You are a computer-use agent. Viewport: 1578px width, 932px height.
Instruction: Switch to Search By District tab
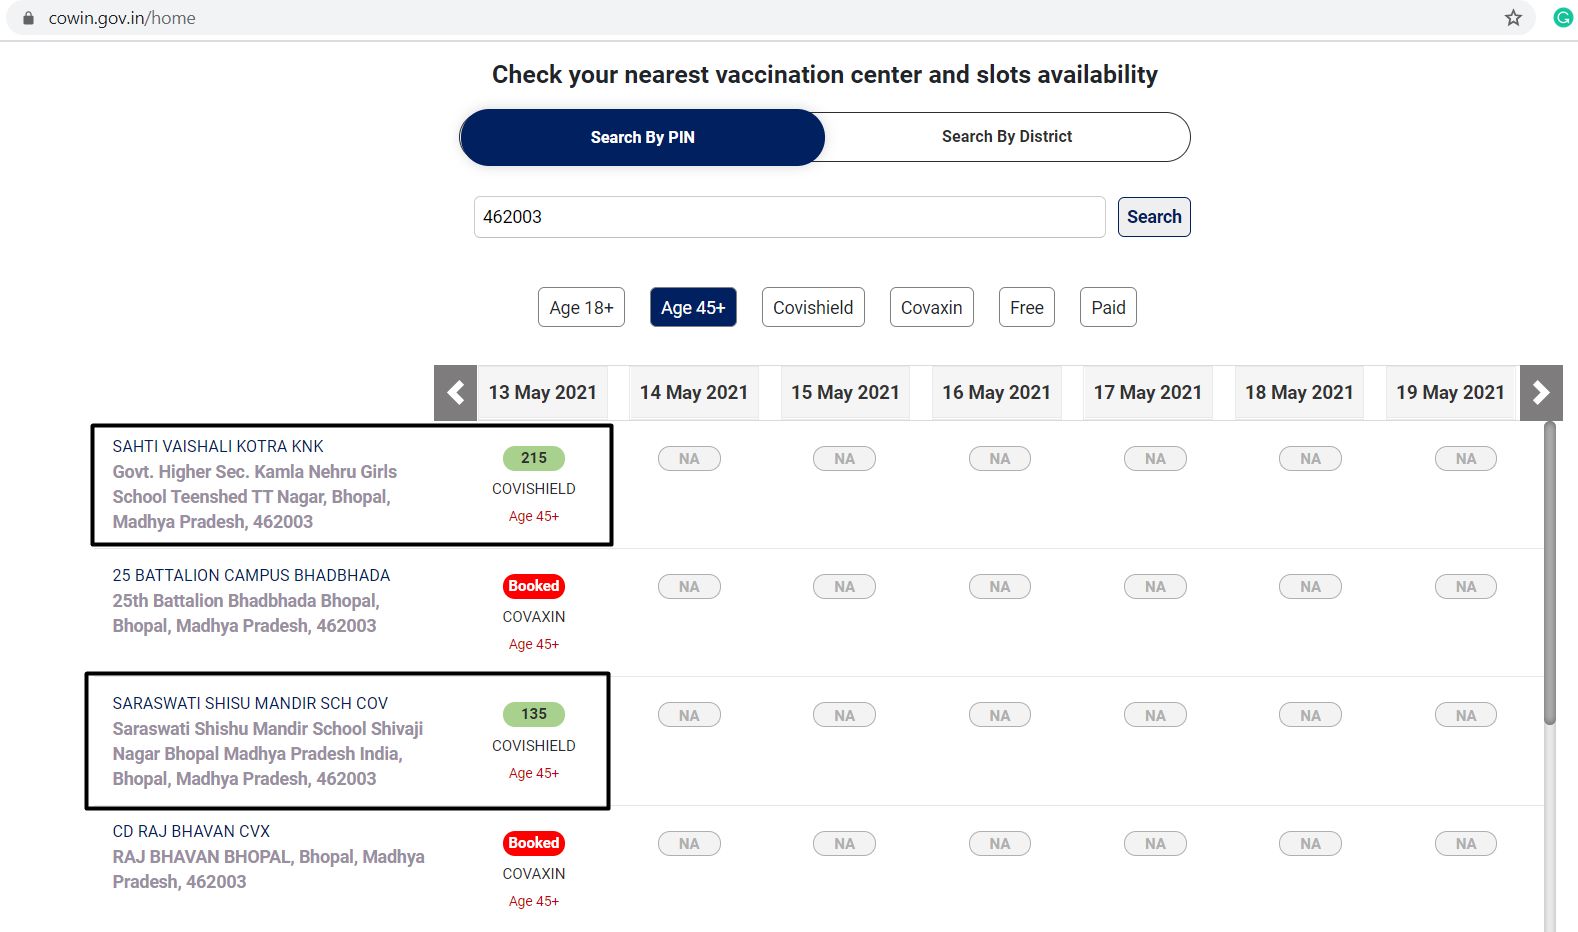pyautogui.click(x=1006, y=137)
